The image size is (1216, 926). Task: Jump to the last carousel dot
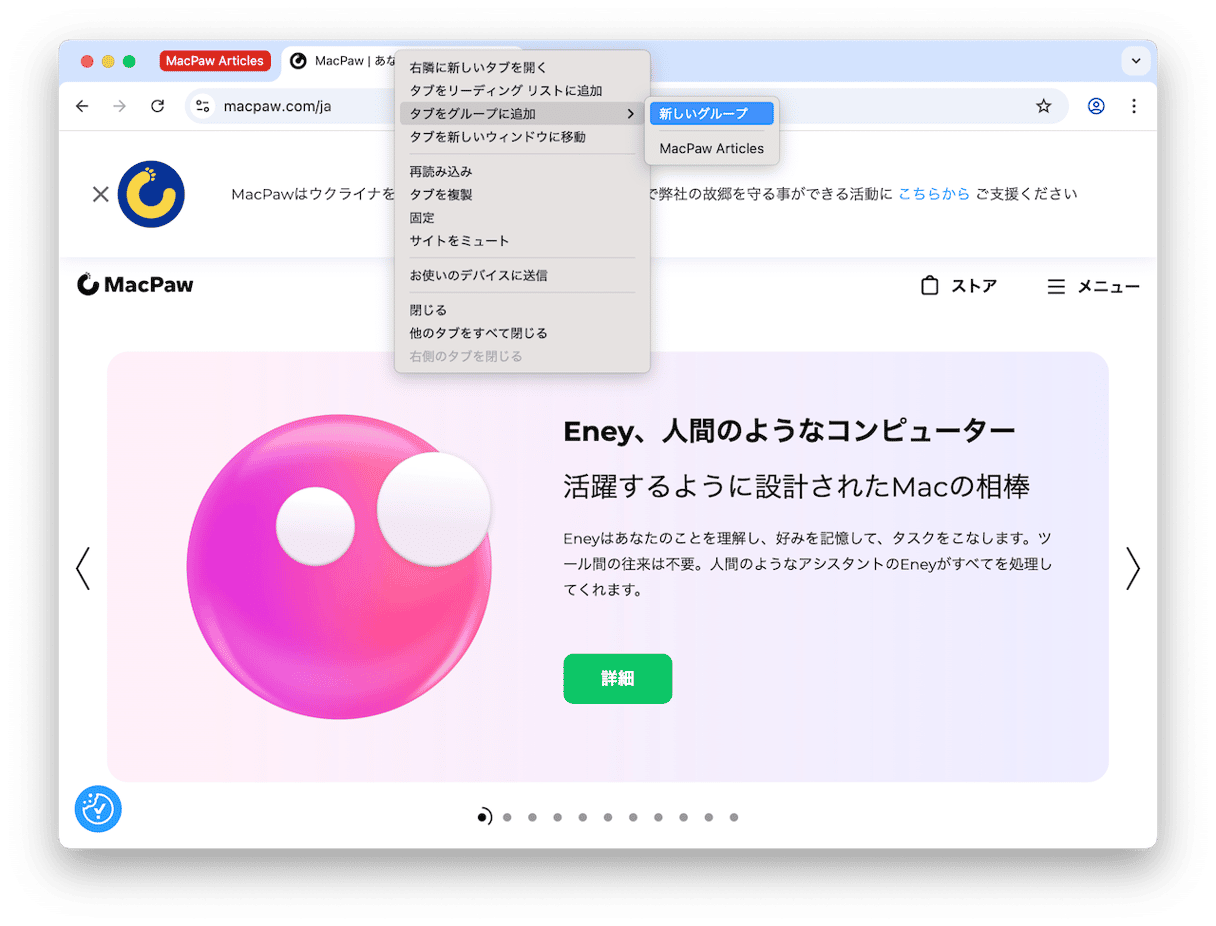point(733,817)
